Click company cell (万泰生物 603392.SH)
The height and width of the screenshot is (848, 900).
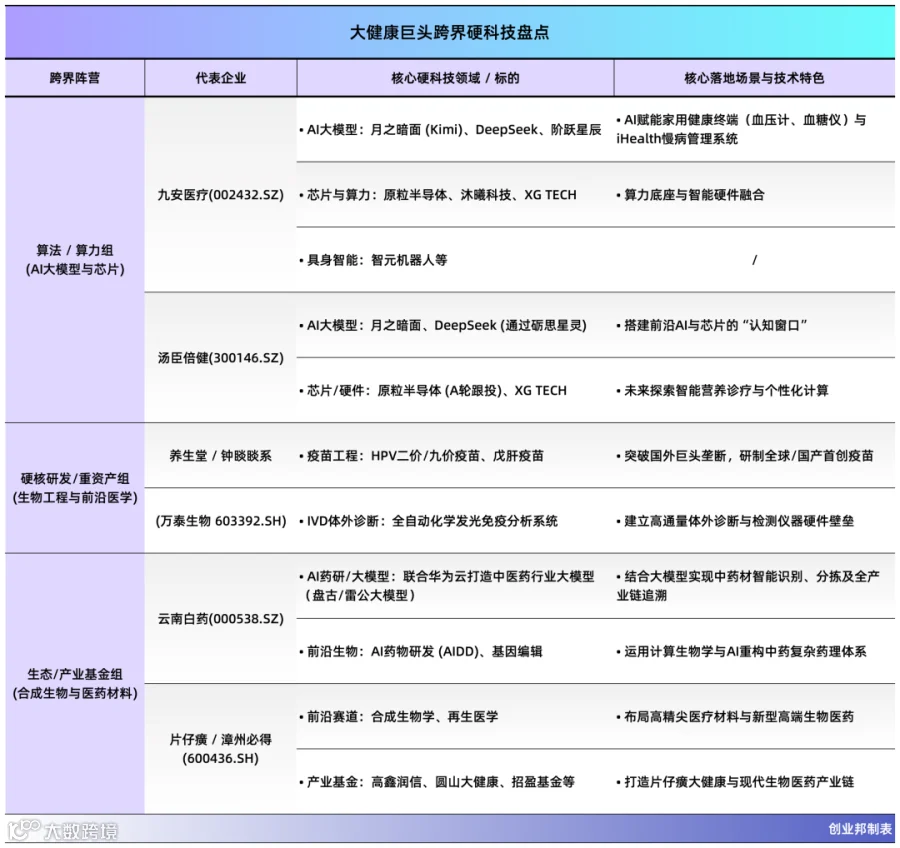220,521
